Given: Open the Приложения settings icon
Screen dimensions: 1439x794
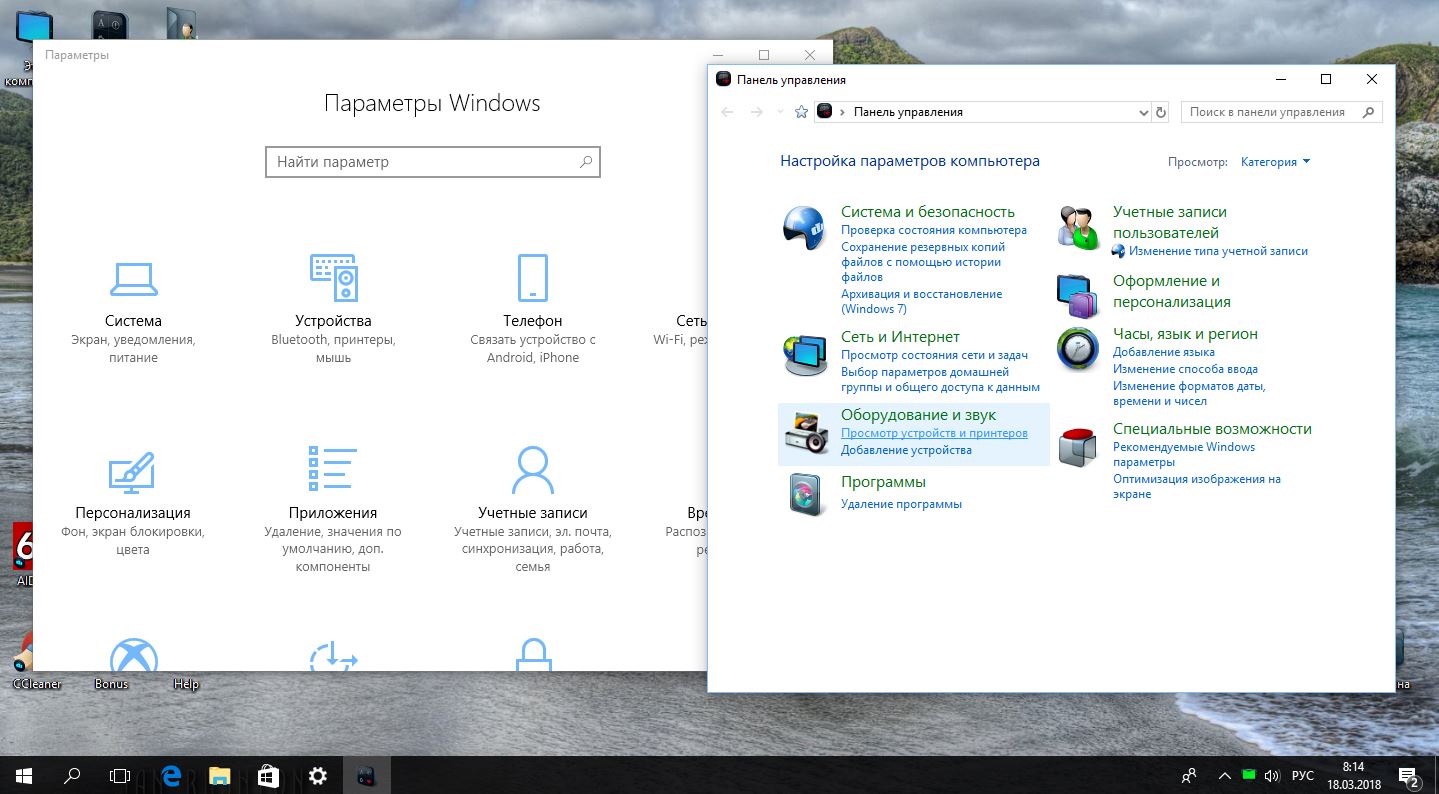Looking at the screenshot, I should click(x=333, y=470).
